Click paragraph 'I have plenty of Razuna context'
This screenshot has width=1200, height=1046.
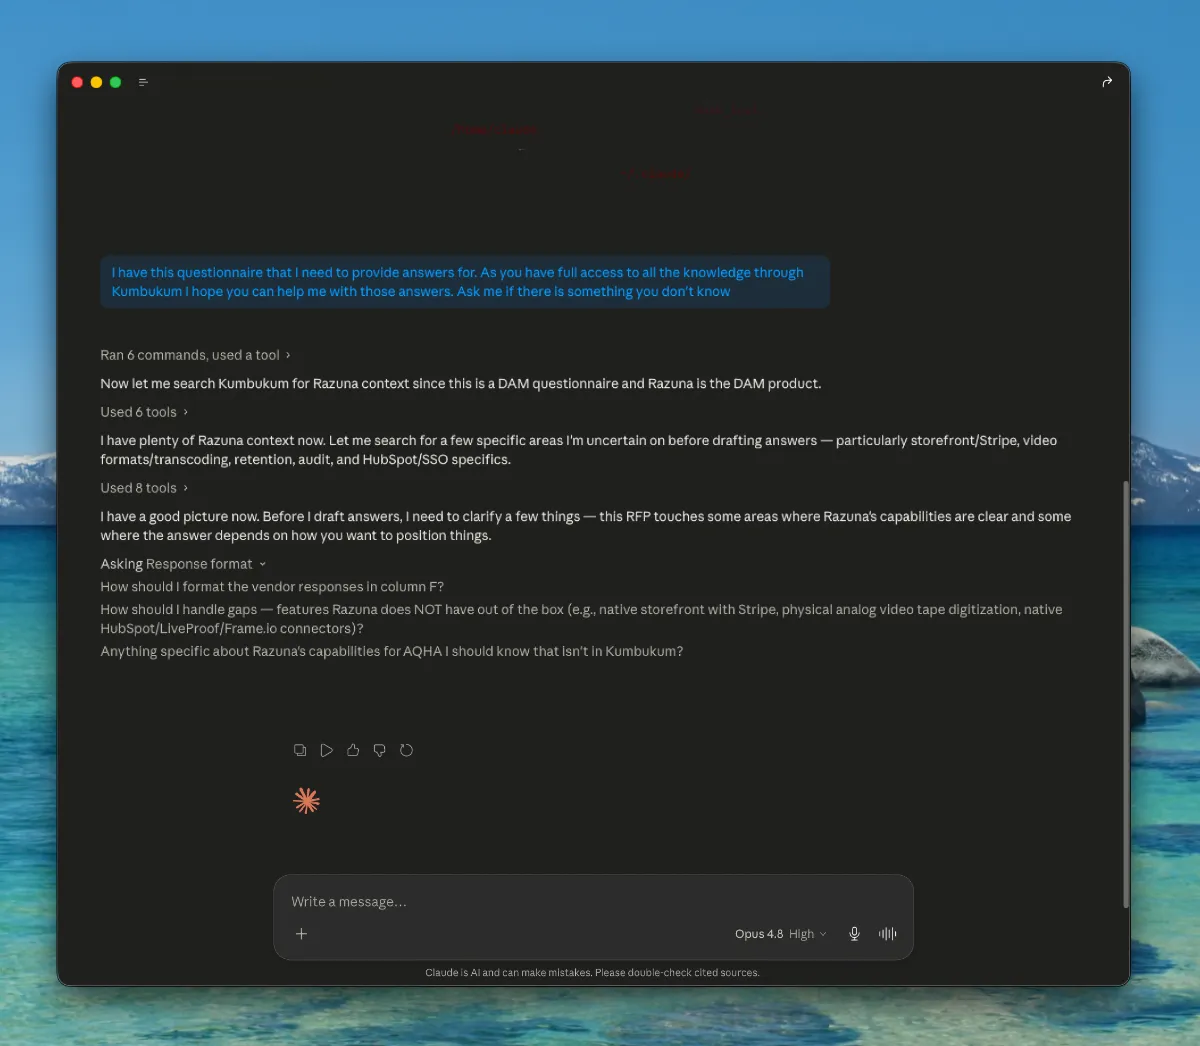point(578,450)
